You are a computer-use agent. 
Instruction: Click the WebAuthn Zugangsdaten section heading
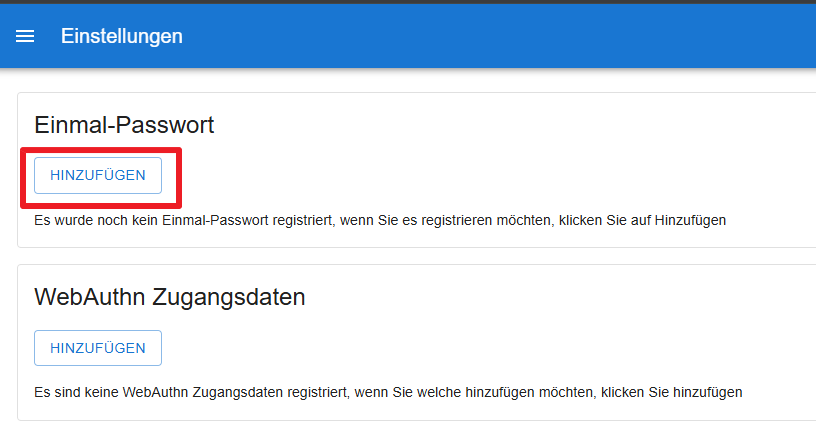pyautogui.click(x=169, y=297)
